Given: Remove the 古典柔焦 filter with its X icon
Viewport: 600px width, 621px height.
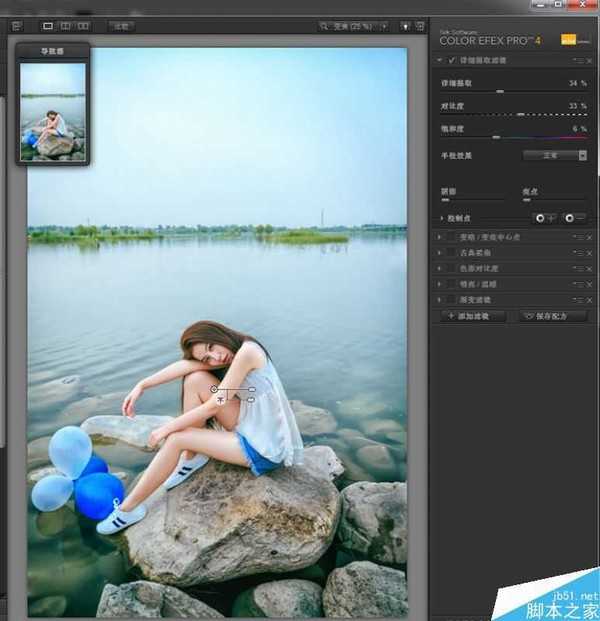Looking at the screenshot, I should click(x=589, y=253).
